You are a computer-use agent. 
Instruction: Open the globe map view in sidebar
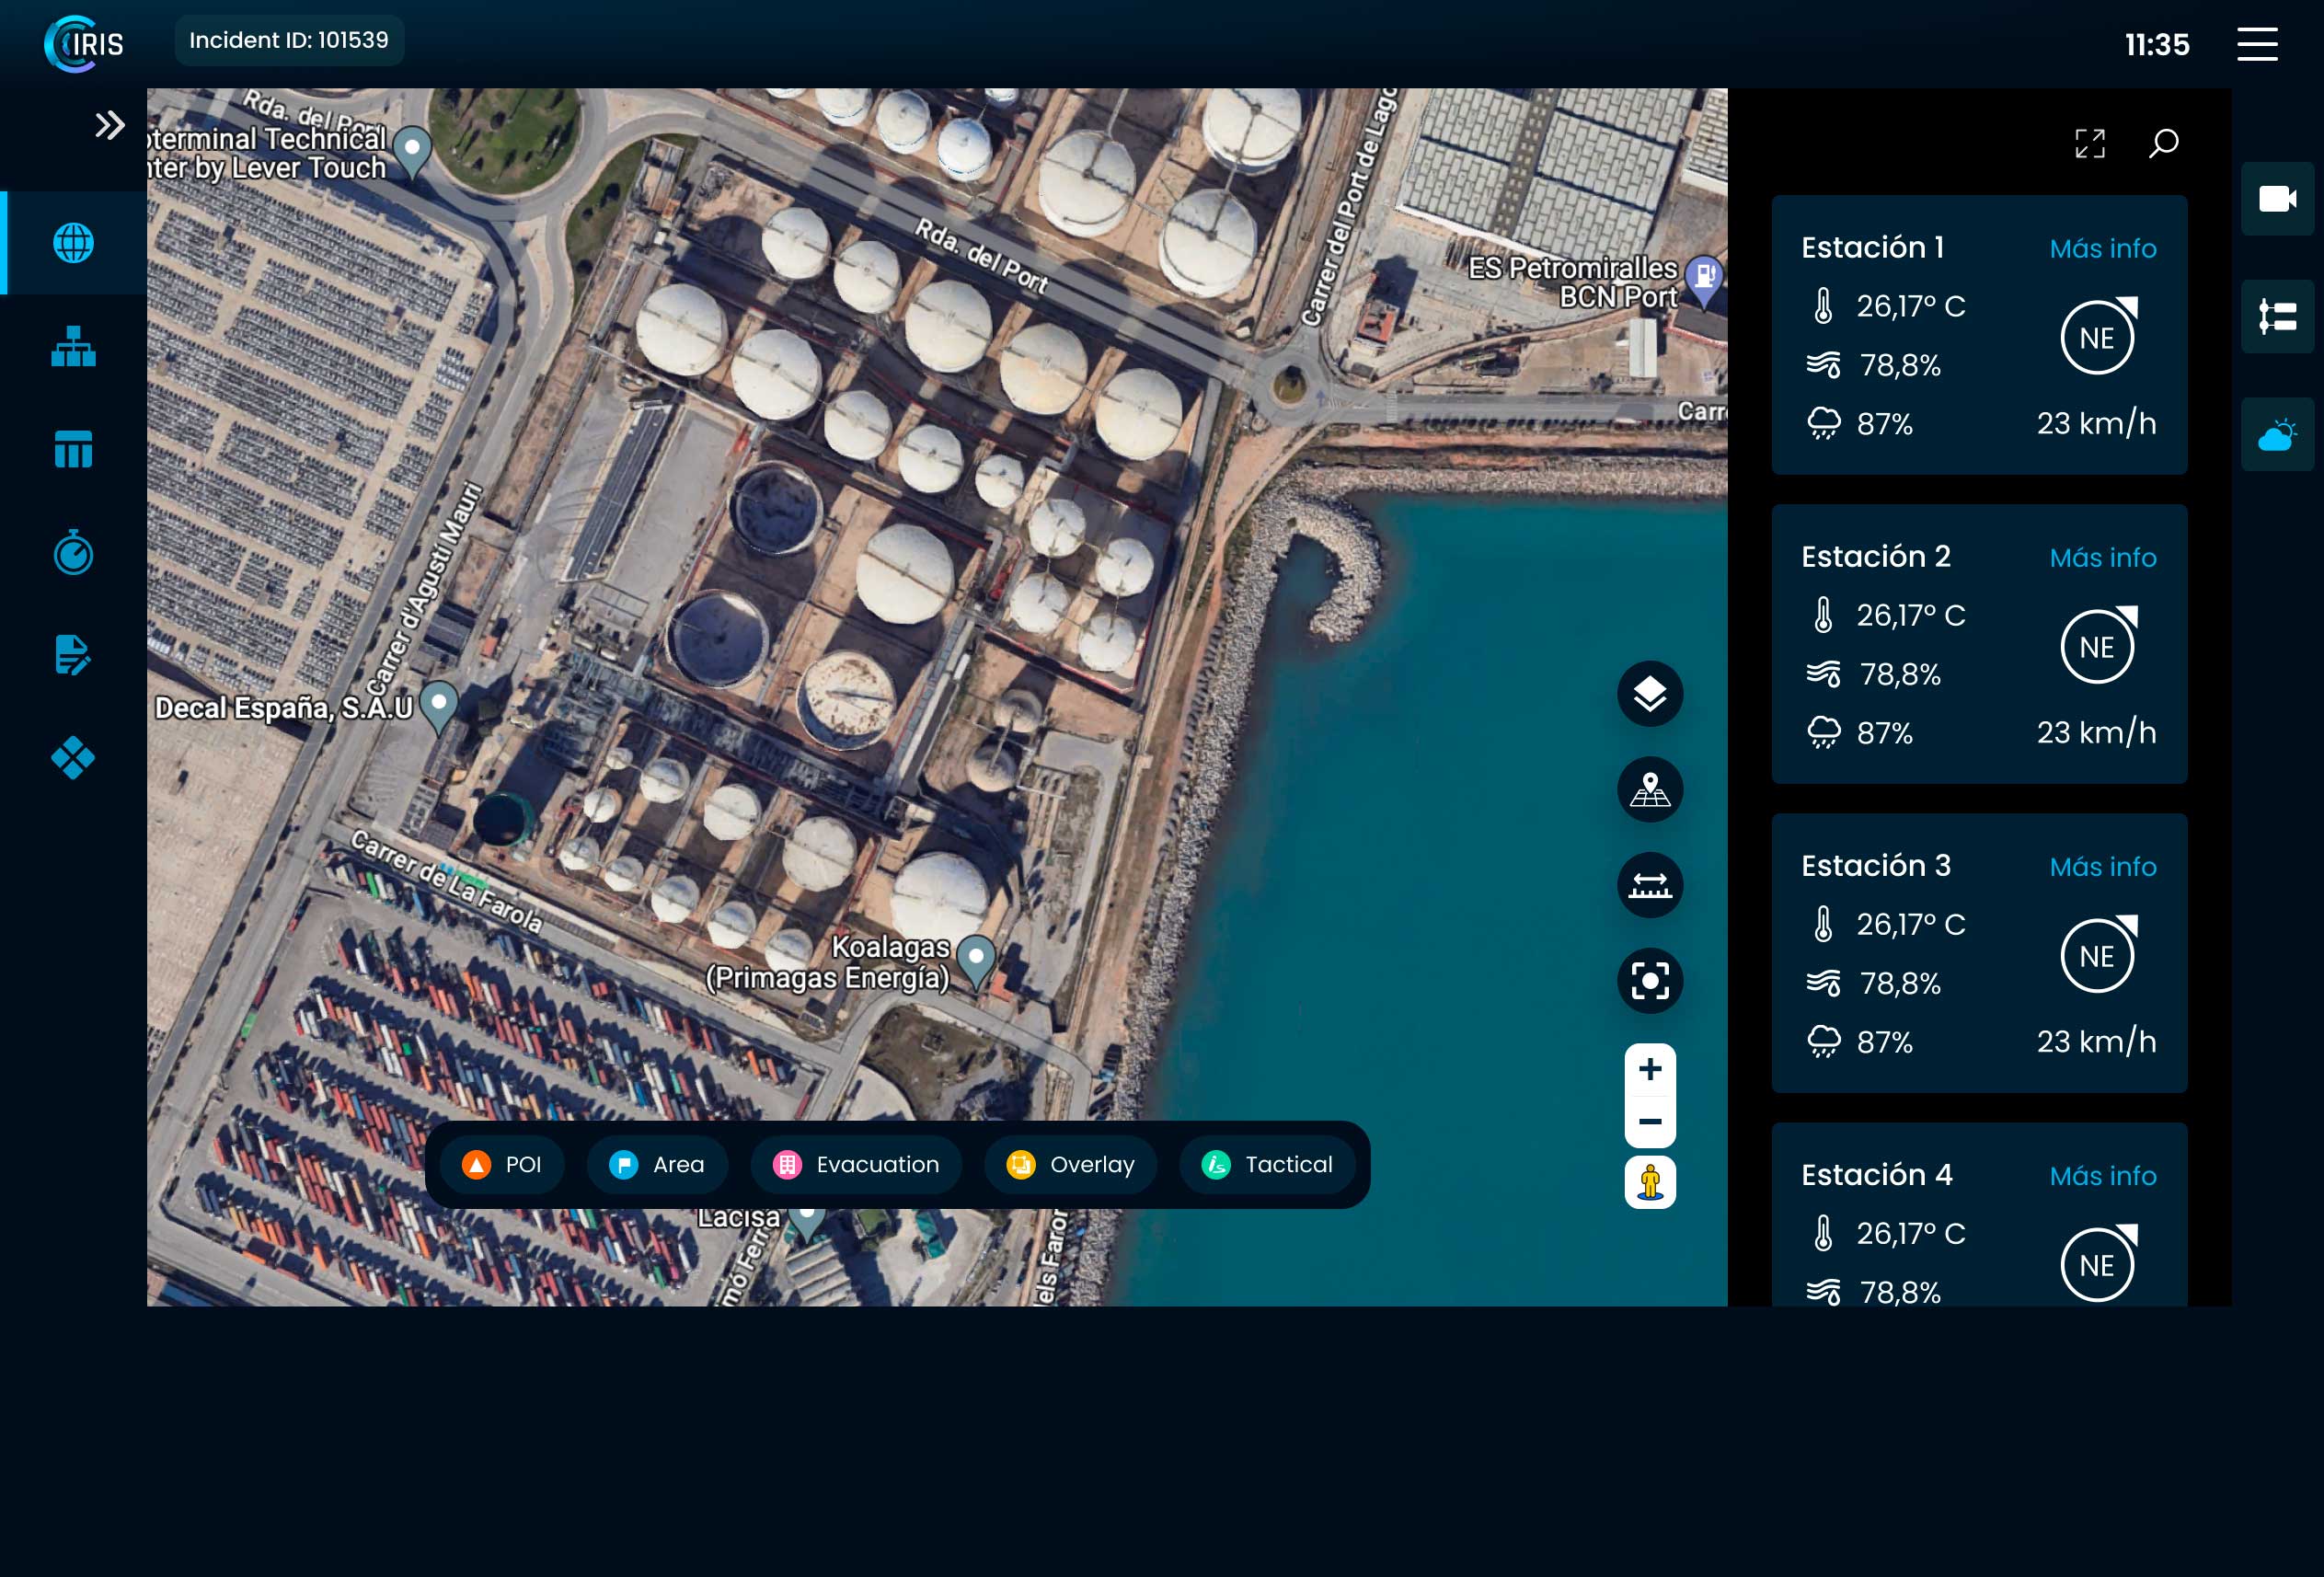tap(73, 243)
